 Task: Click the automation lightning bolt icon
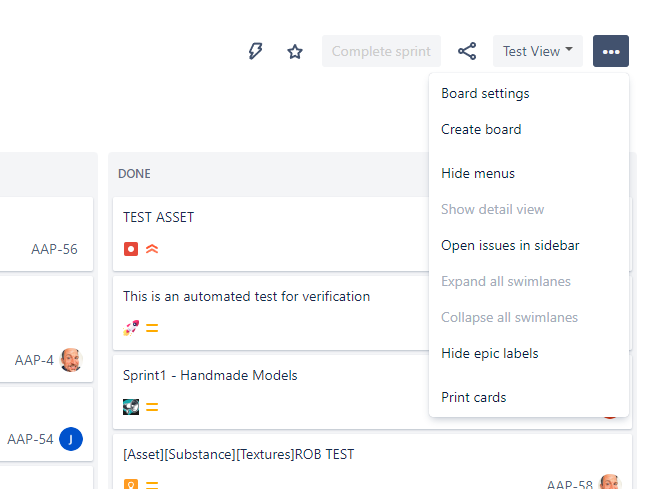255,51
